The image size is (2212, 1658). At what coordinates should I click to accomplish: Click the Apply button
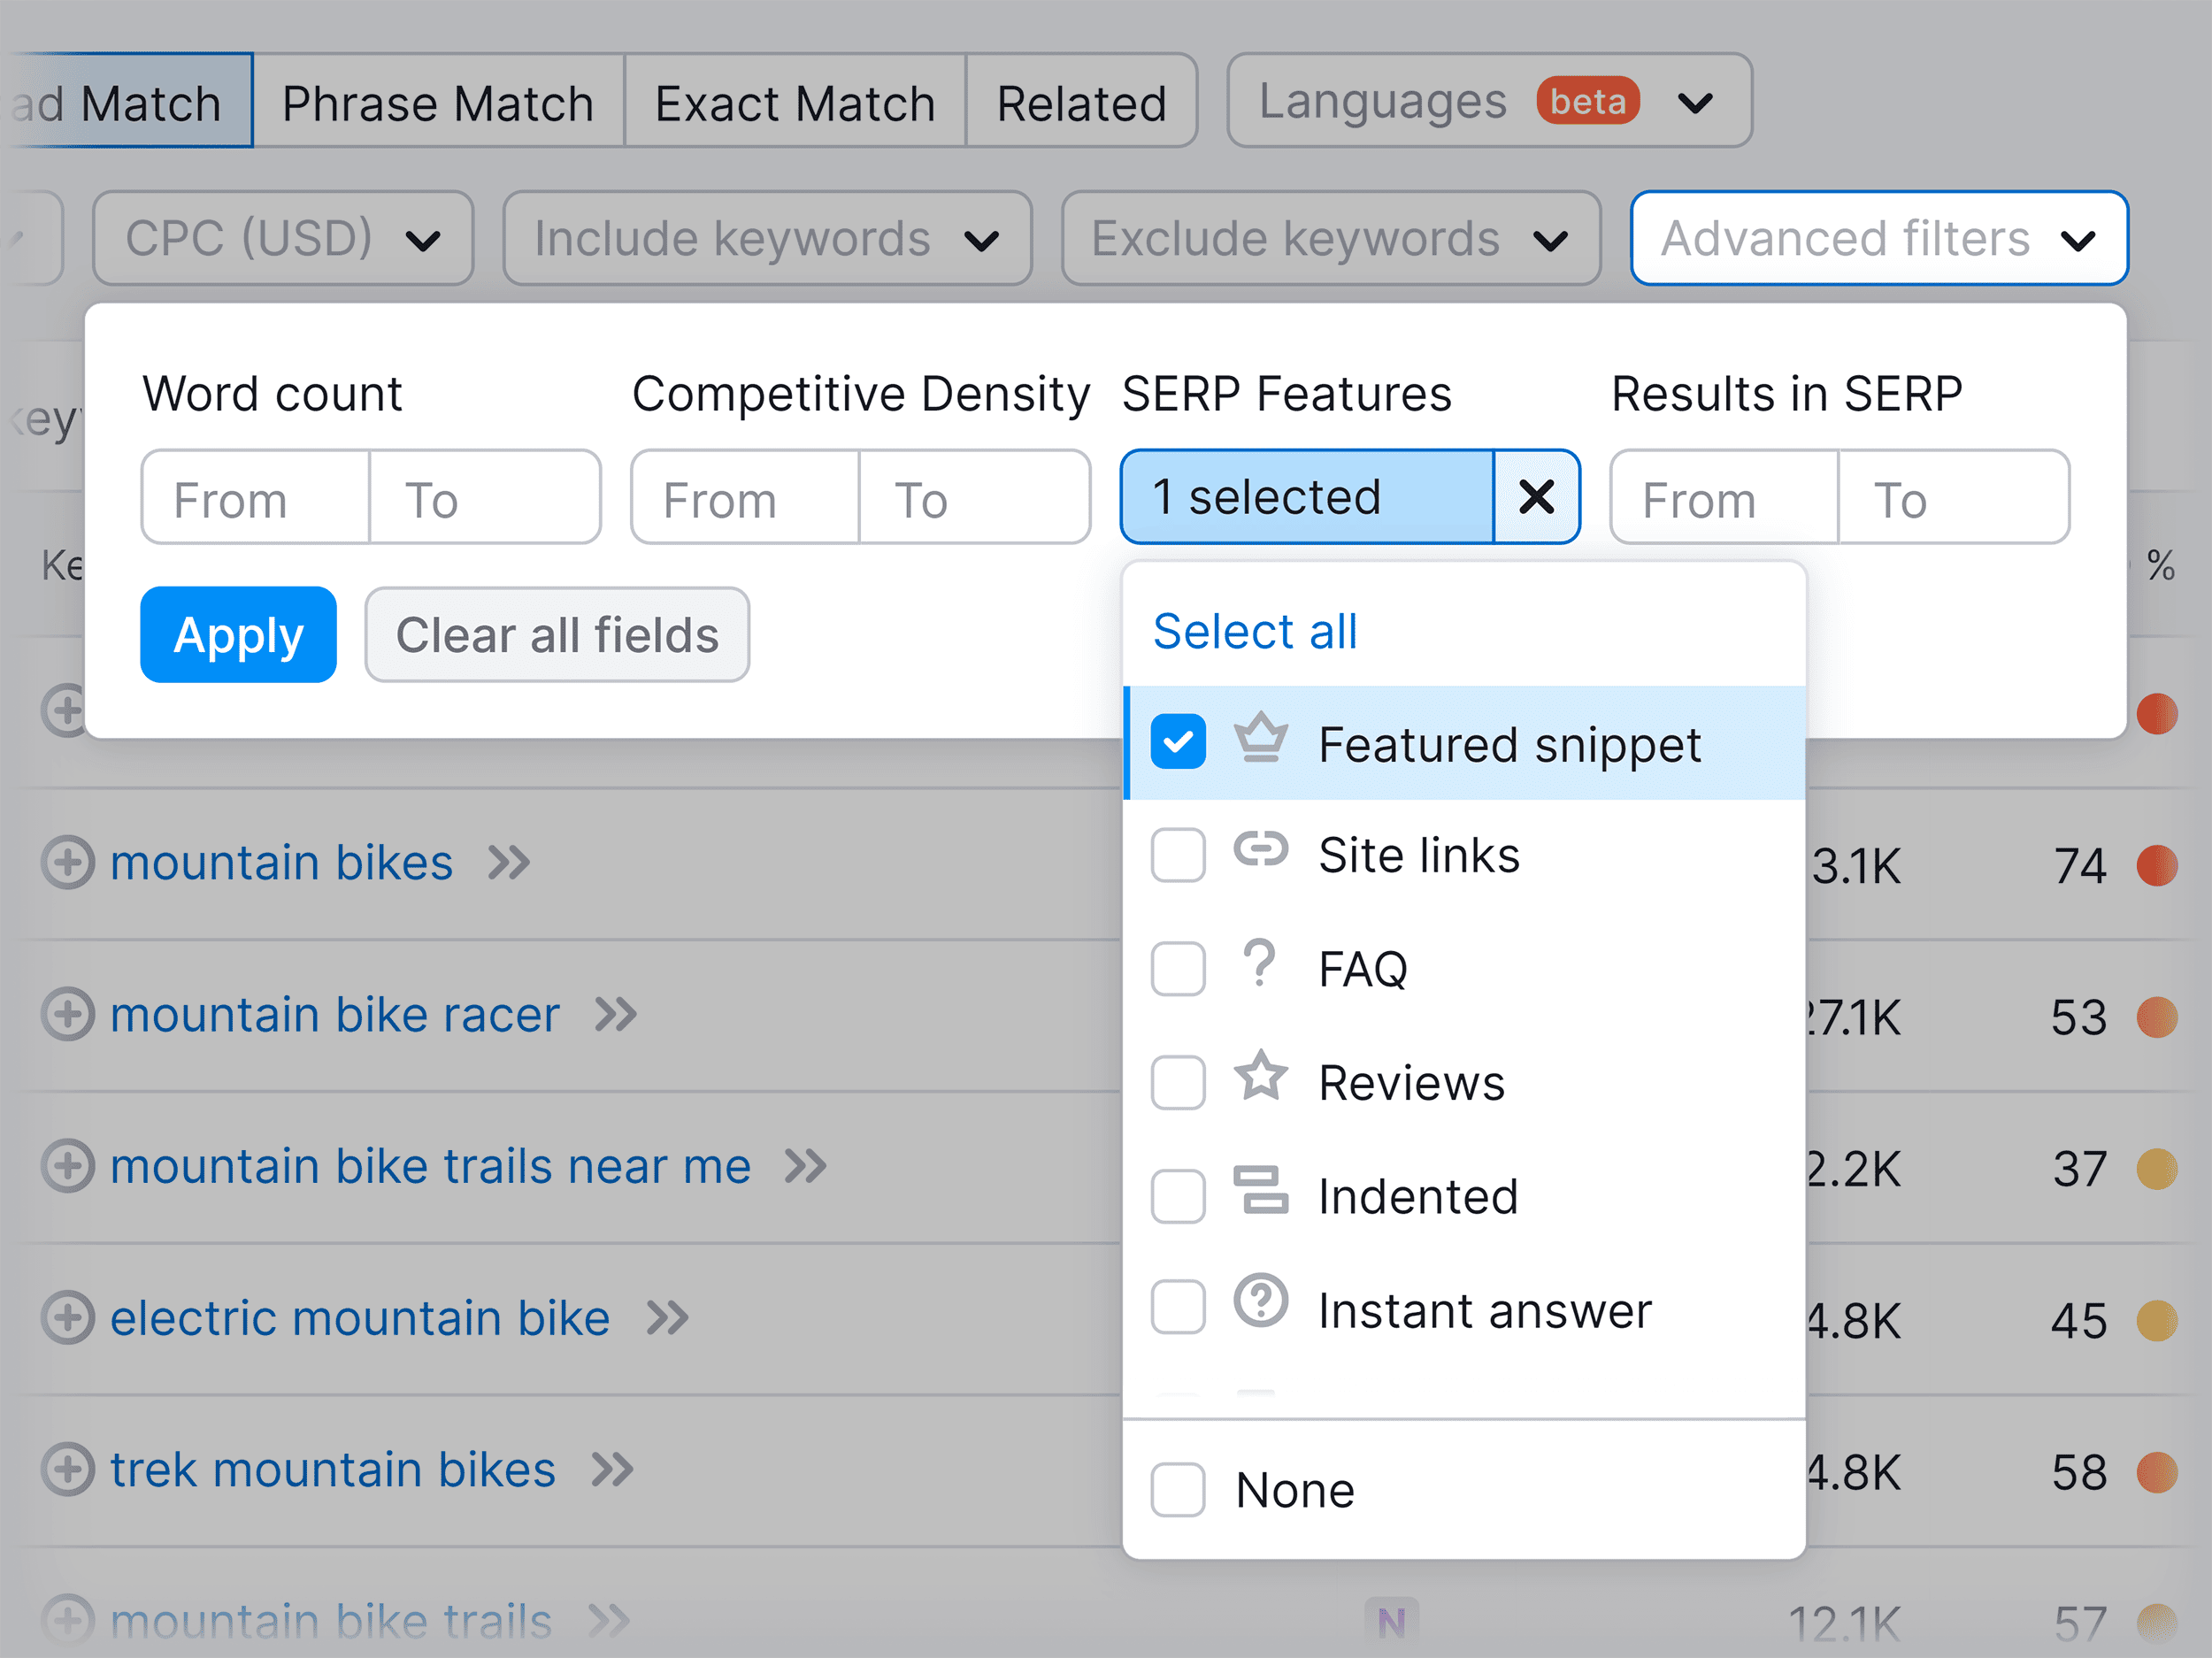[238, 634]
